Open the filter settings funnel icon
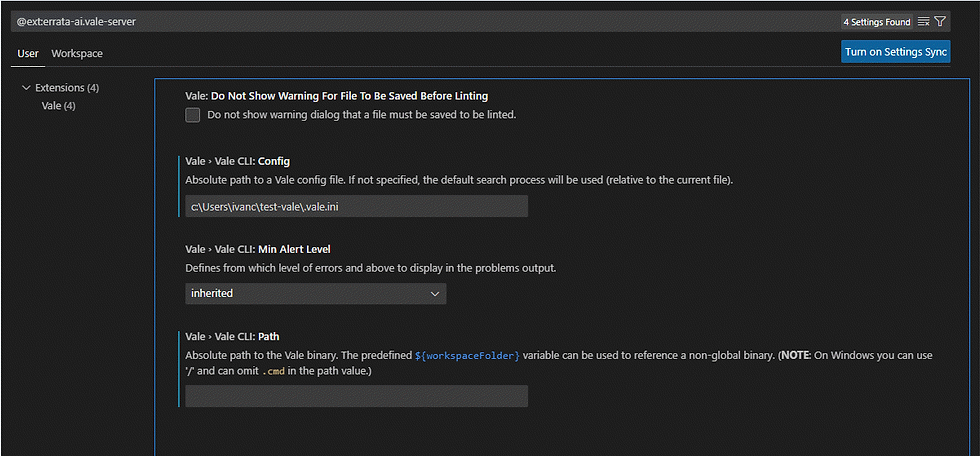 [939, 22]
